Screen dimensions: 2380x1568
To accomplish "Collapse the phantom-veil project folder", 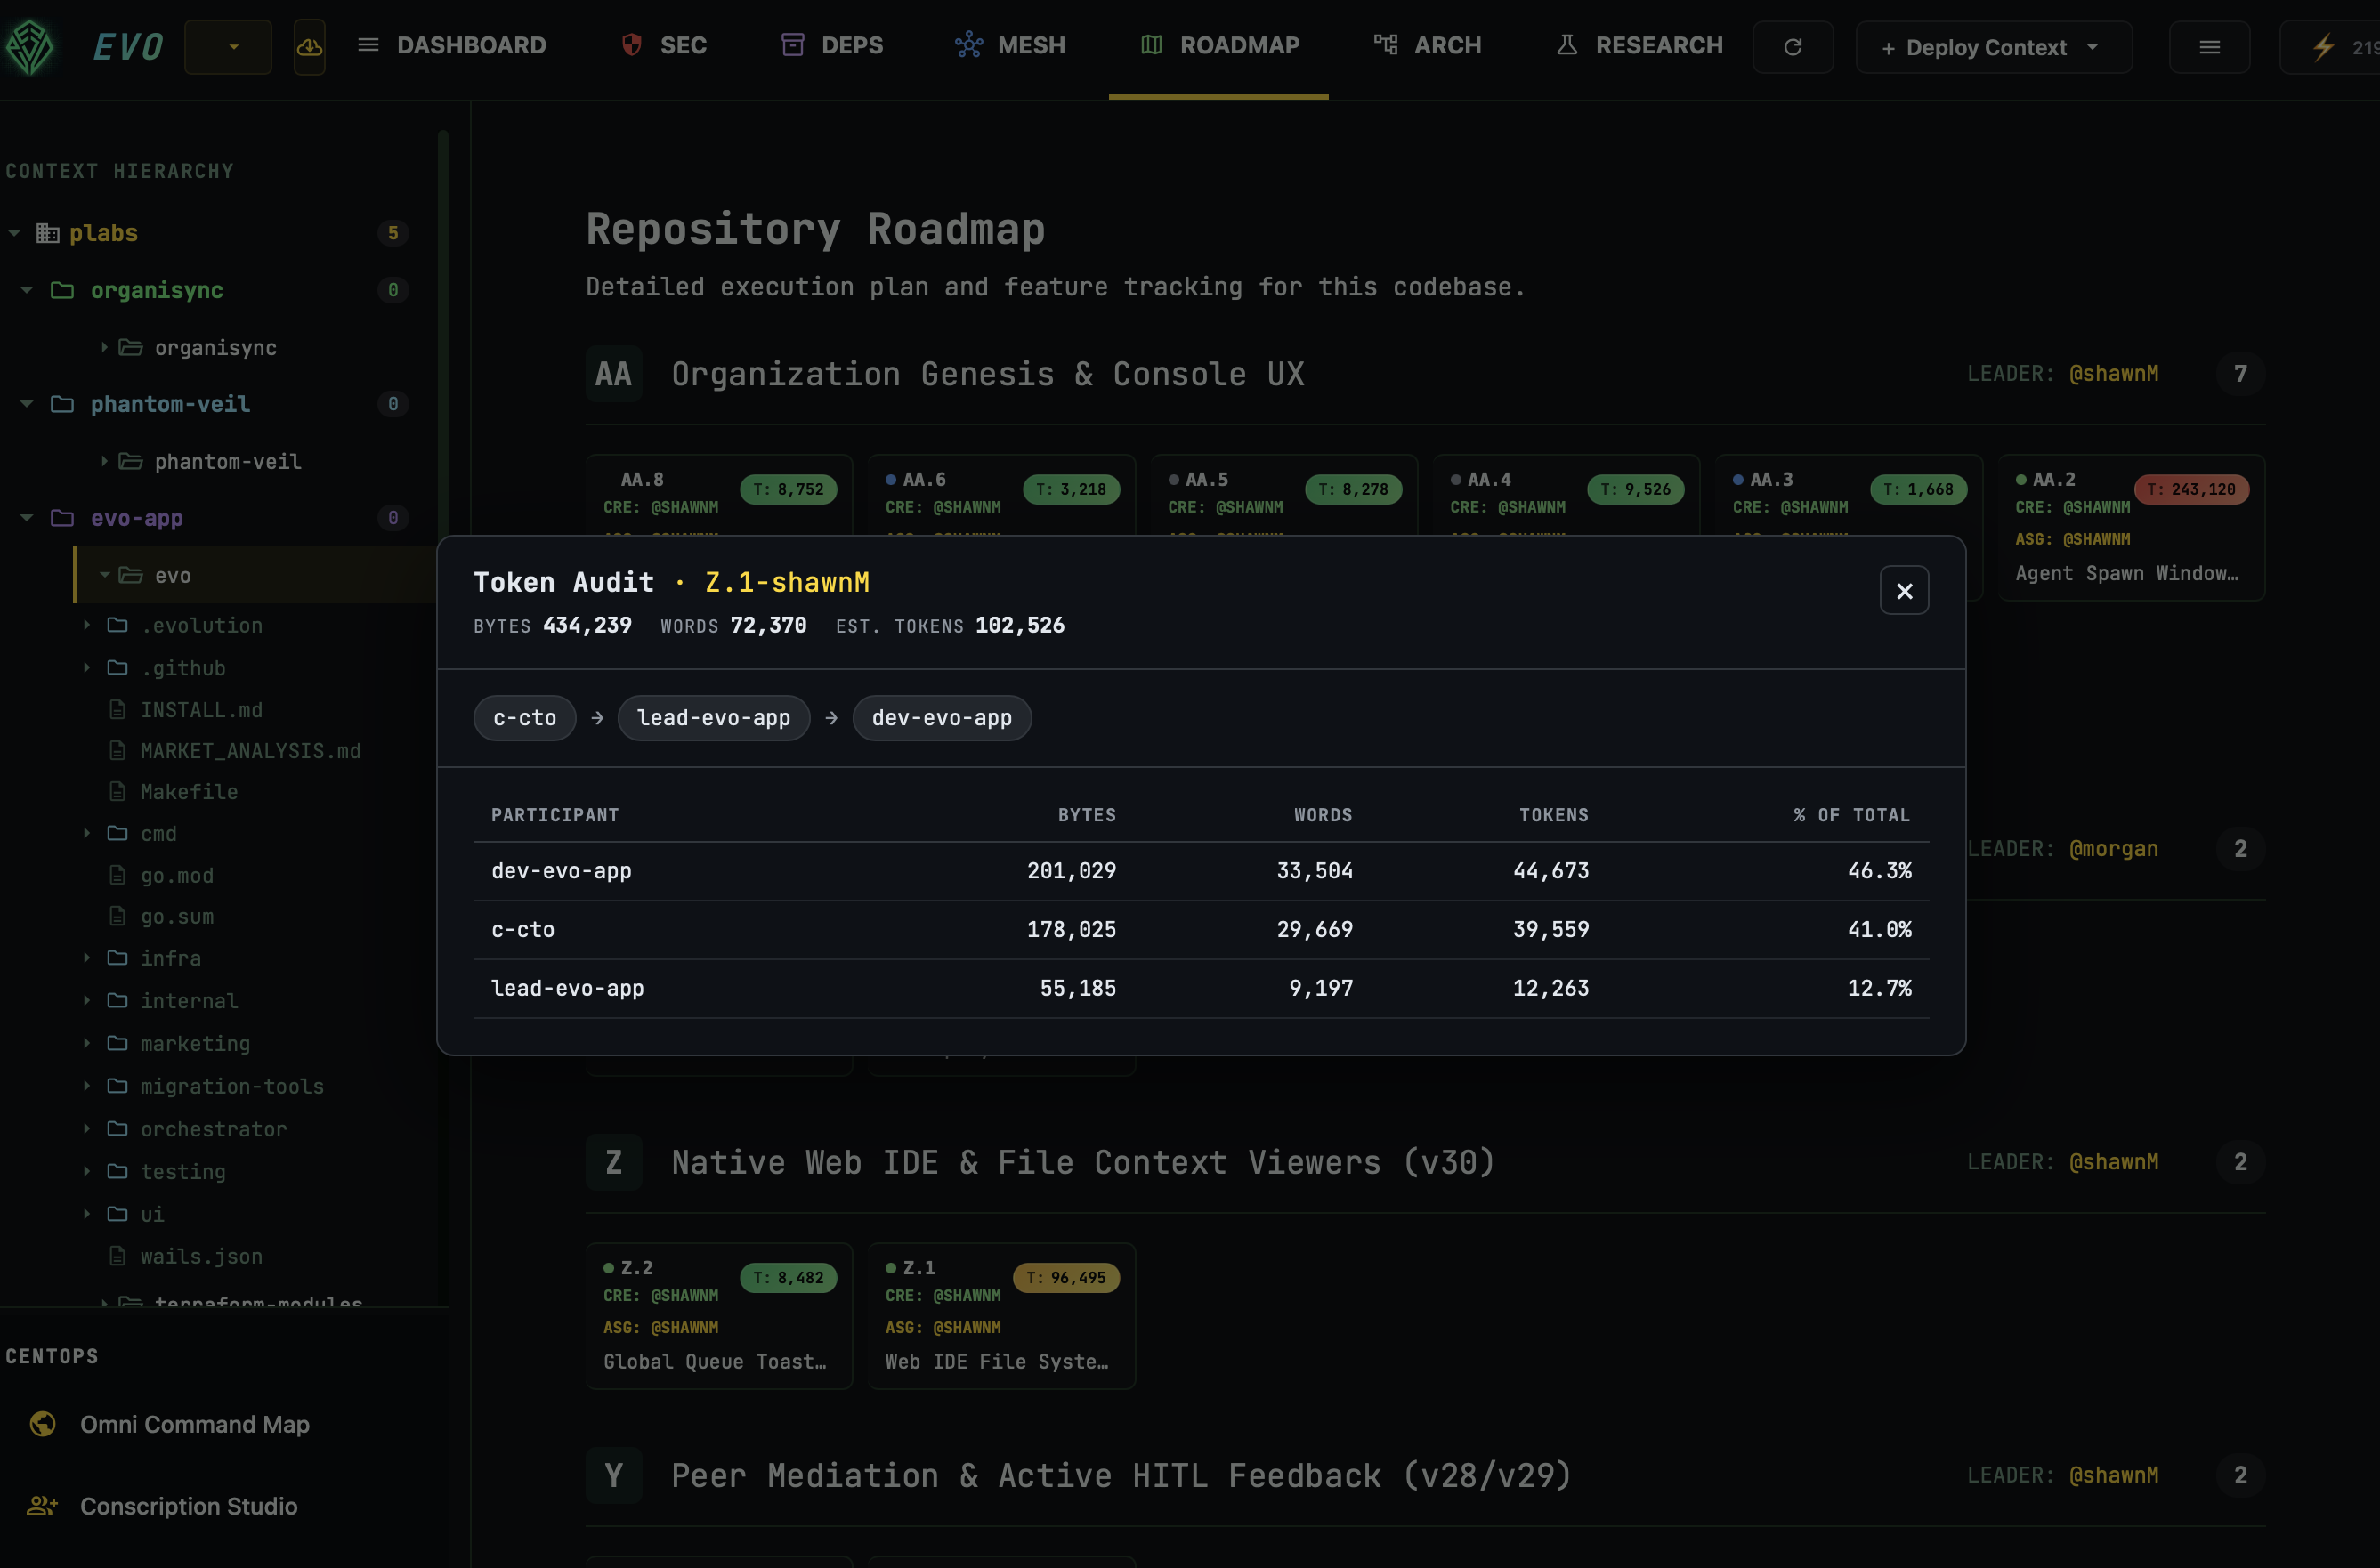I will click(x=27, y=404).
